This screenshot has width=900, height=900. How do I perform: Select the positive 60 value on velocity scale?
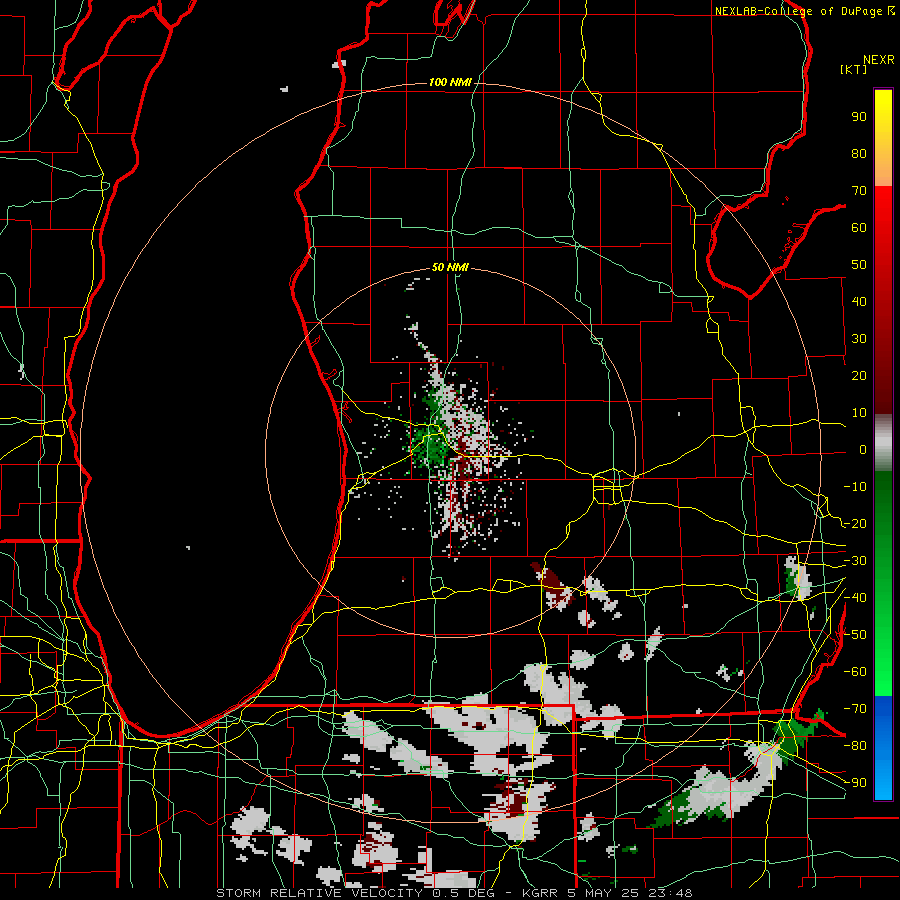859,228
